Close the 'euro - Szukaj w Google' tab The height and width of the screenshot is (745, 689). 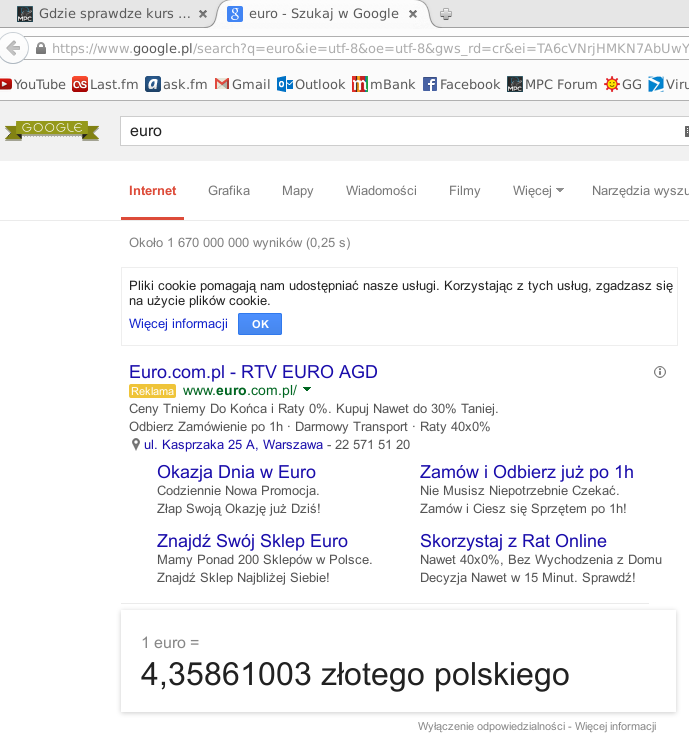click(413, 14)
